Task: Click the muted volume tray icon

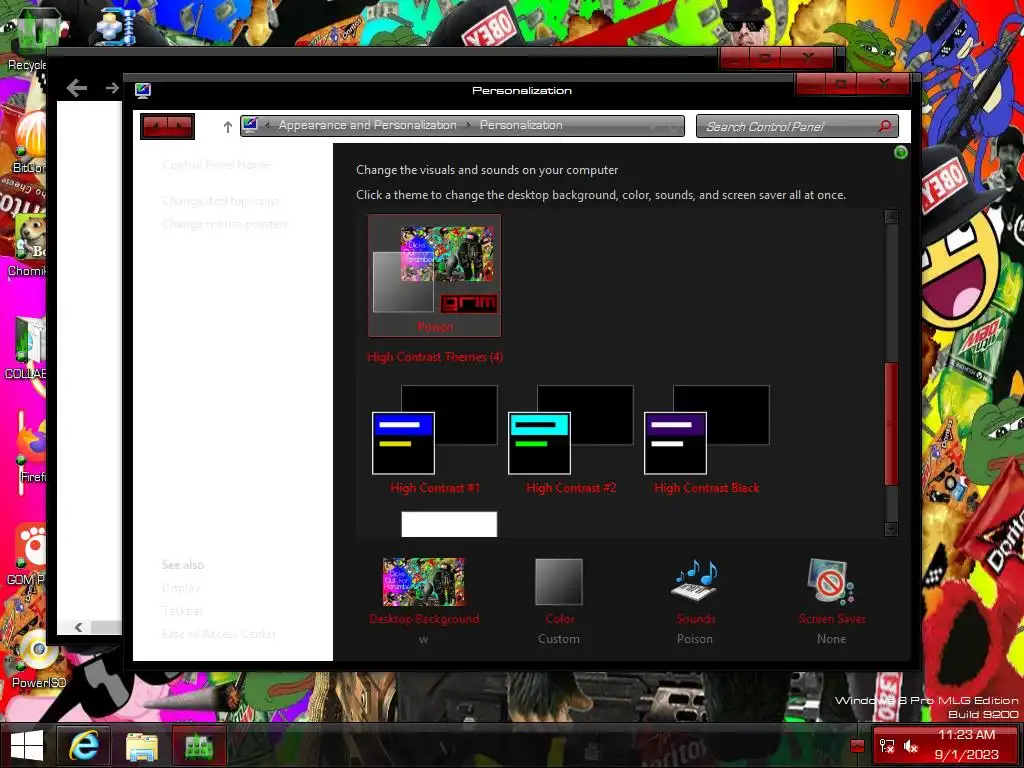Action: pos(911,746)
